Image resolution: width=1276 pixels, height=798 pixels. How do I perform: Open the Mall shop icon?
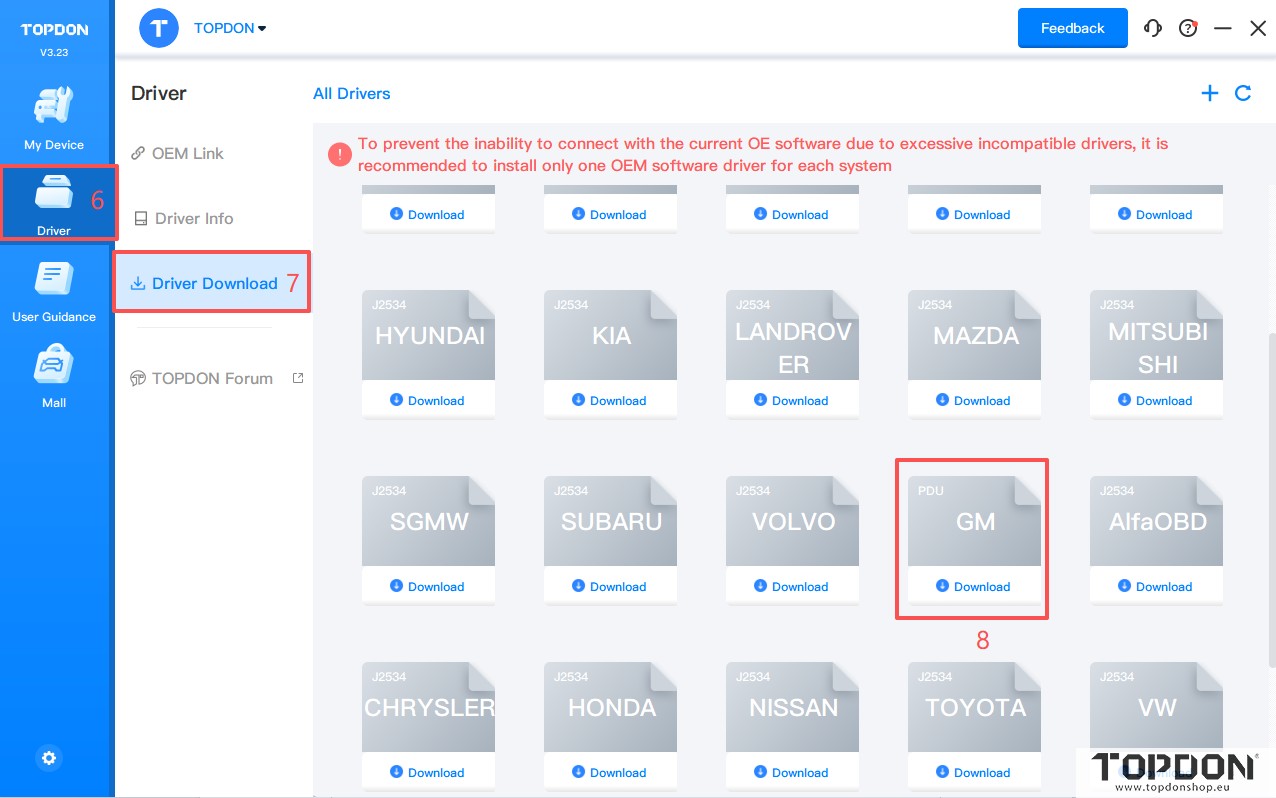coord(54,376)
